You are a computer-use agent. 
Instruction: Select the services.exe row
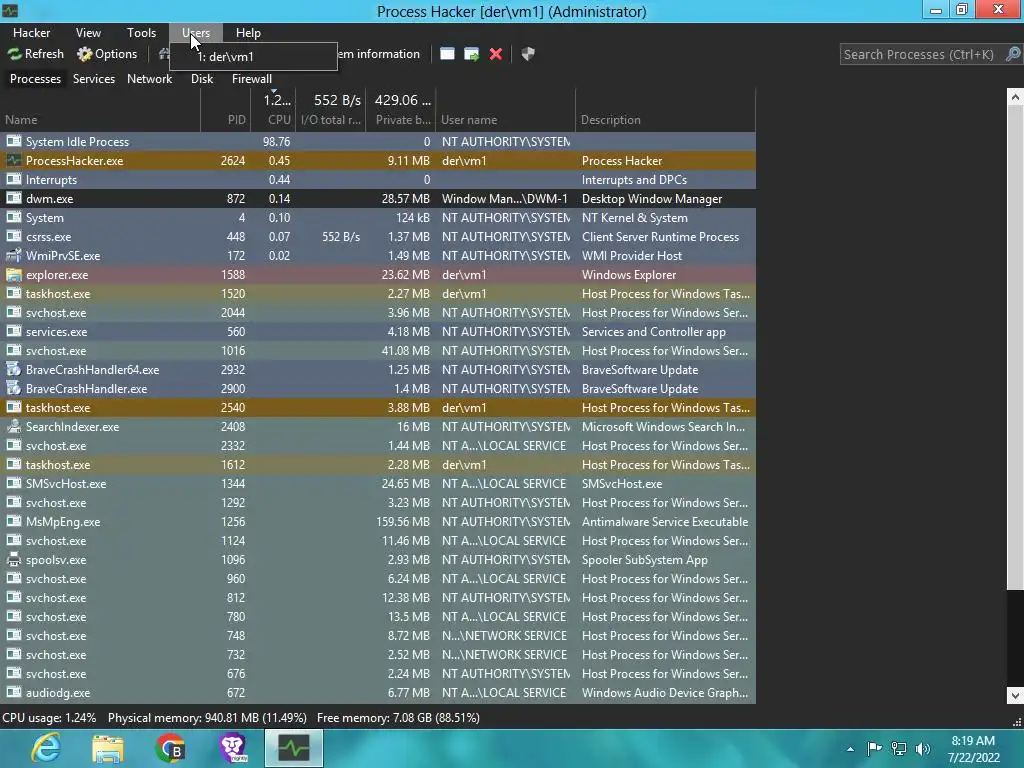pos(378,332)
